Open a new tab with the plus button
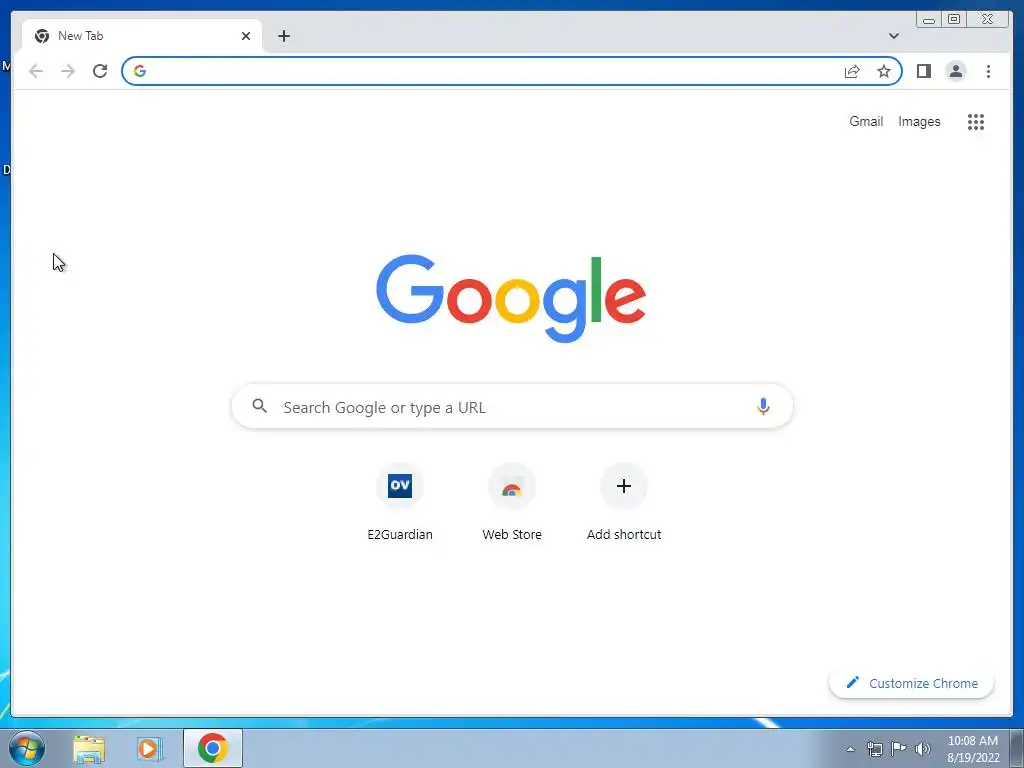The width and height of the screenshot is (1024, 768). coord(283,36)
